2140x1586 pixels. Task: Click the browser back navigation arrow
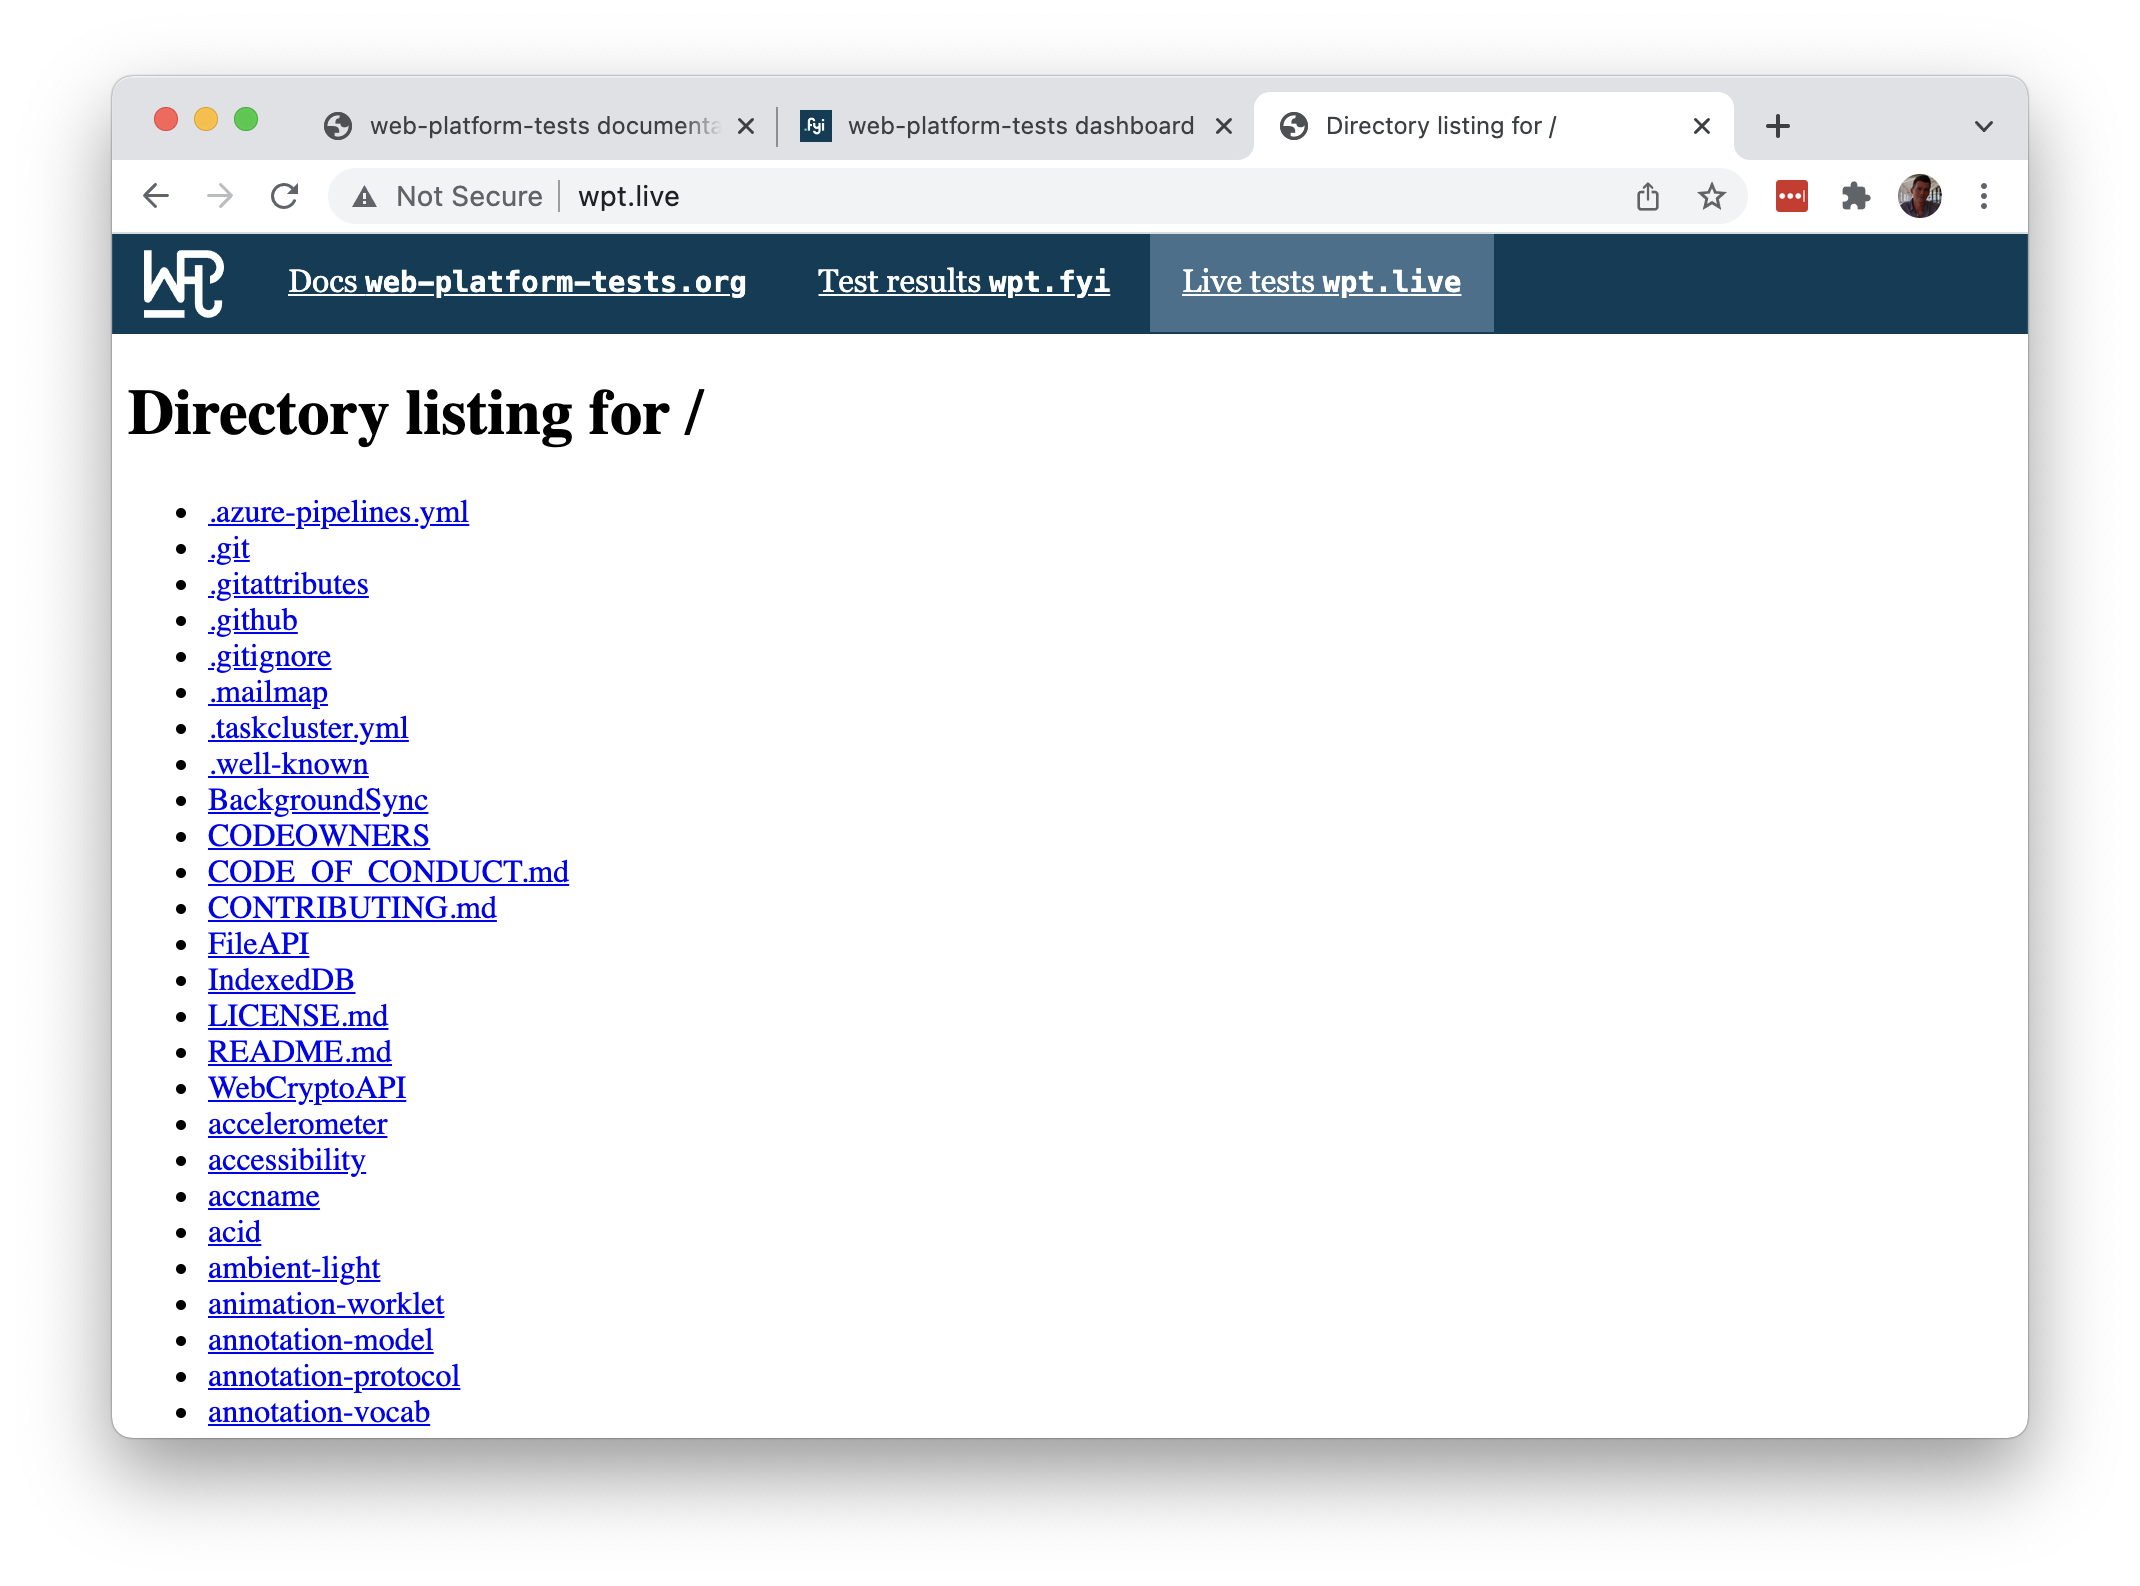pyautogui.click(x=155, y=195)
